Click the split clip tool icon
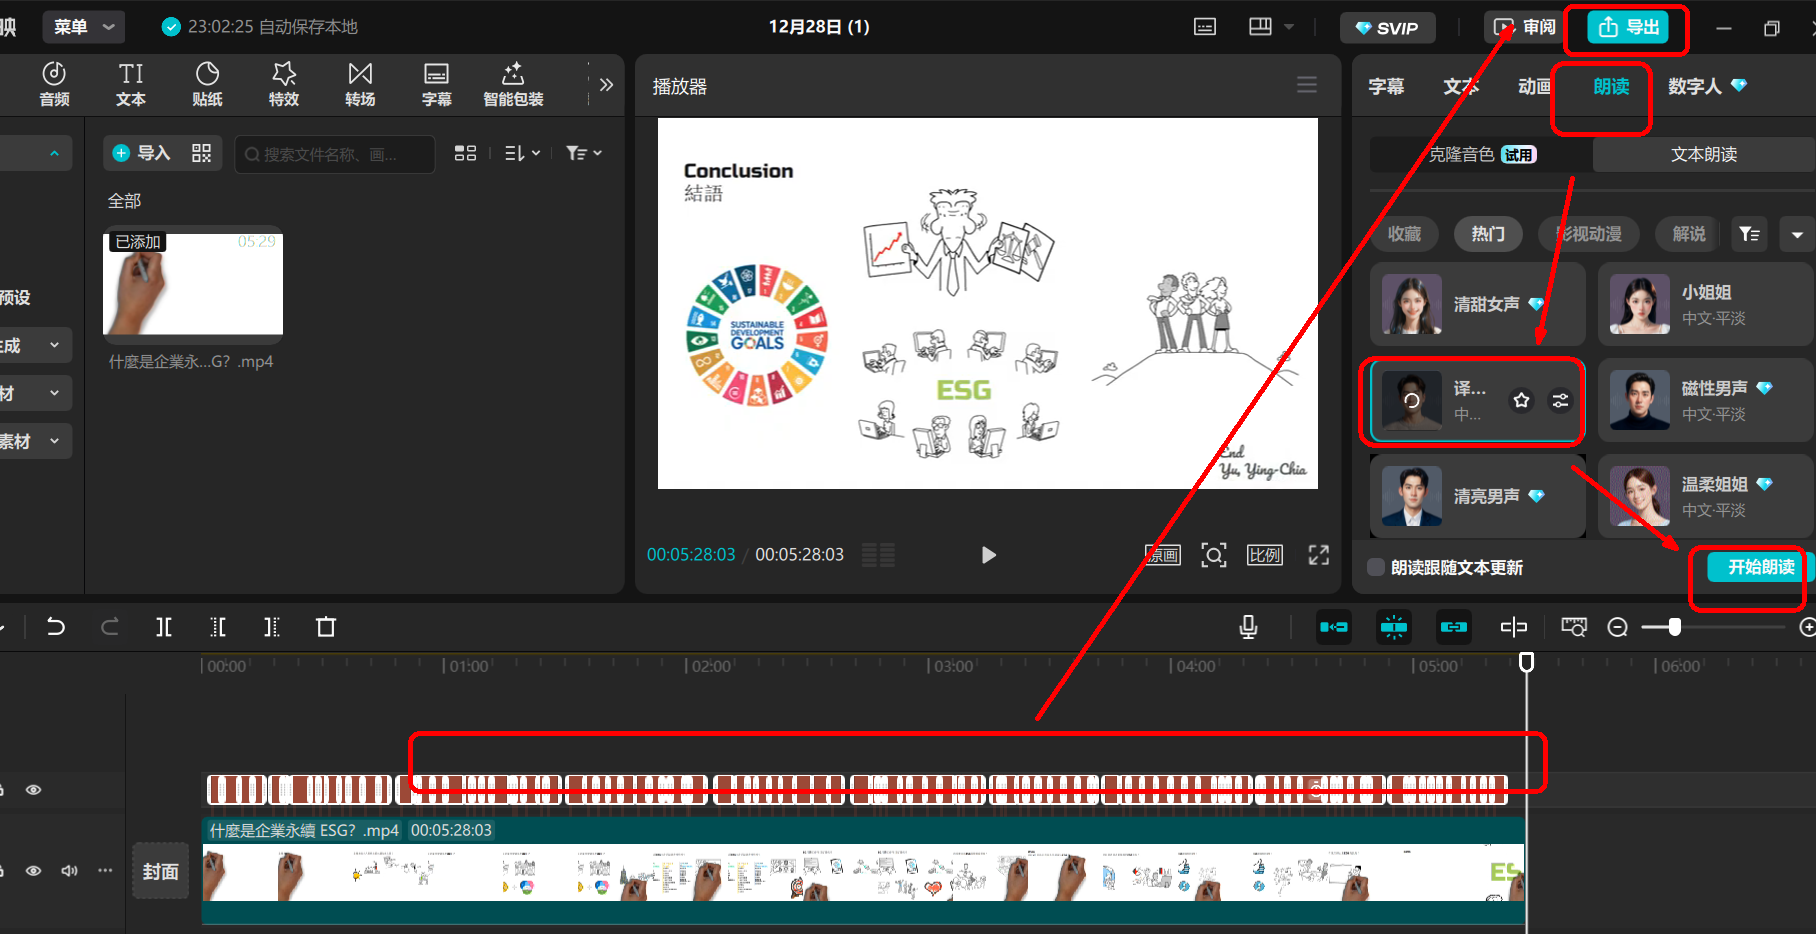This screenshot has width=1816, height=934. pos(164,627)
